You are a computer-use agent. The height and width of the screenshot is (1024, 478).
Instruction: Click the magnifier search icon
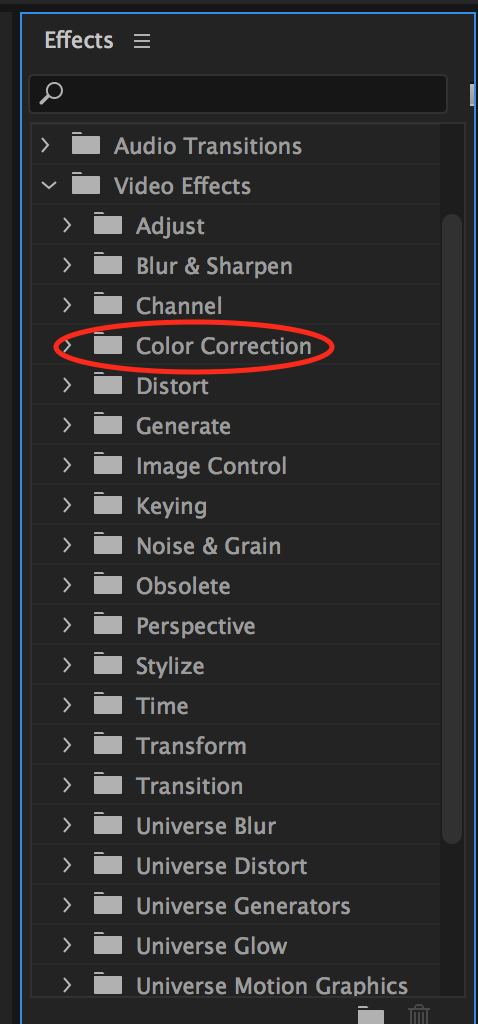51,93
